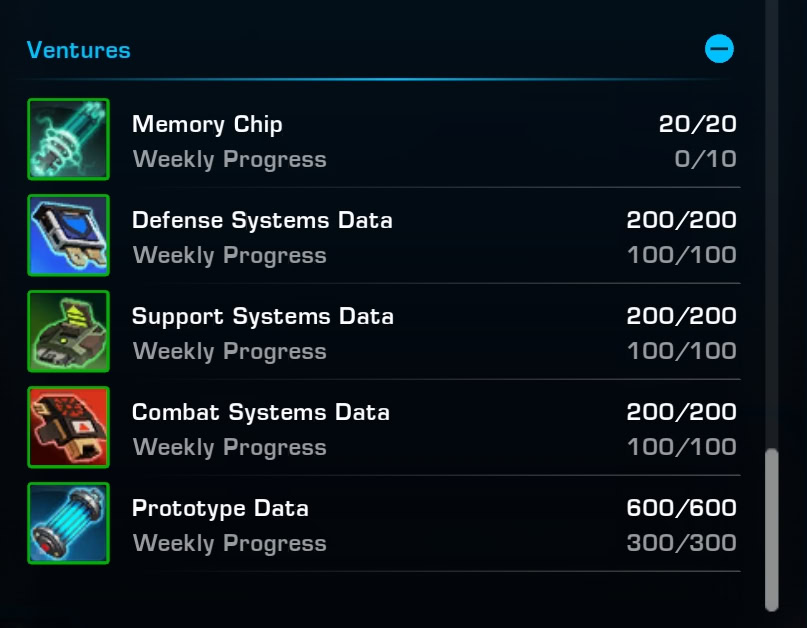807x628 pixels.
Task: Click the Memory Chip icon
Action: (68, 139)
